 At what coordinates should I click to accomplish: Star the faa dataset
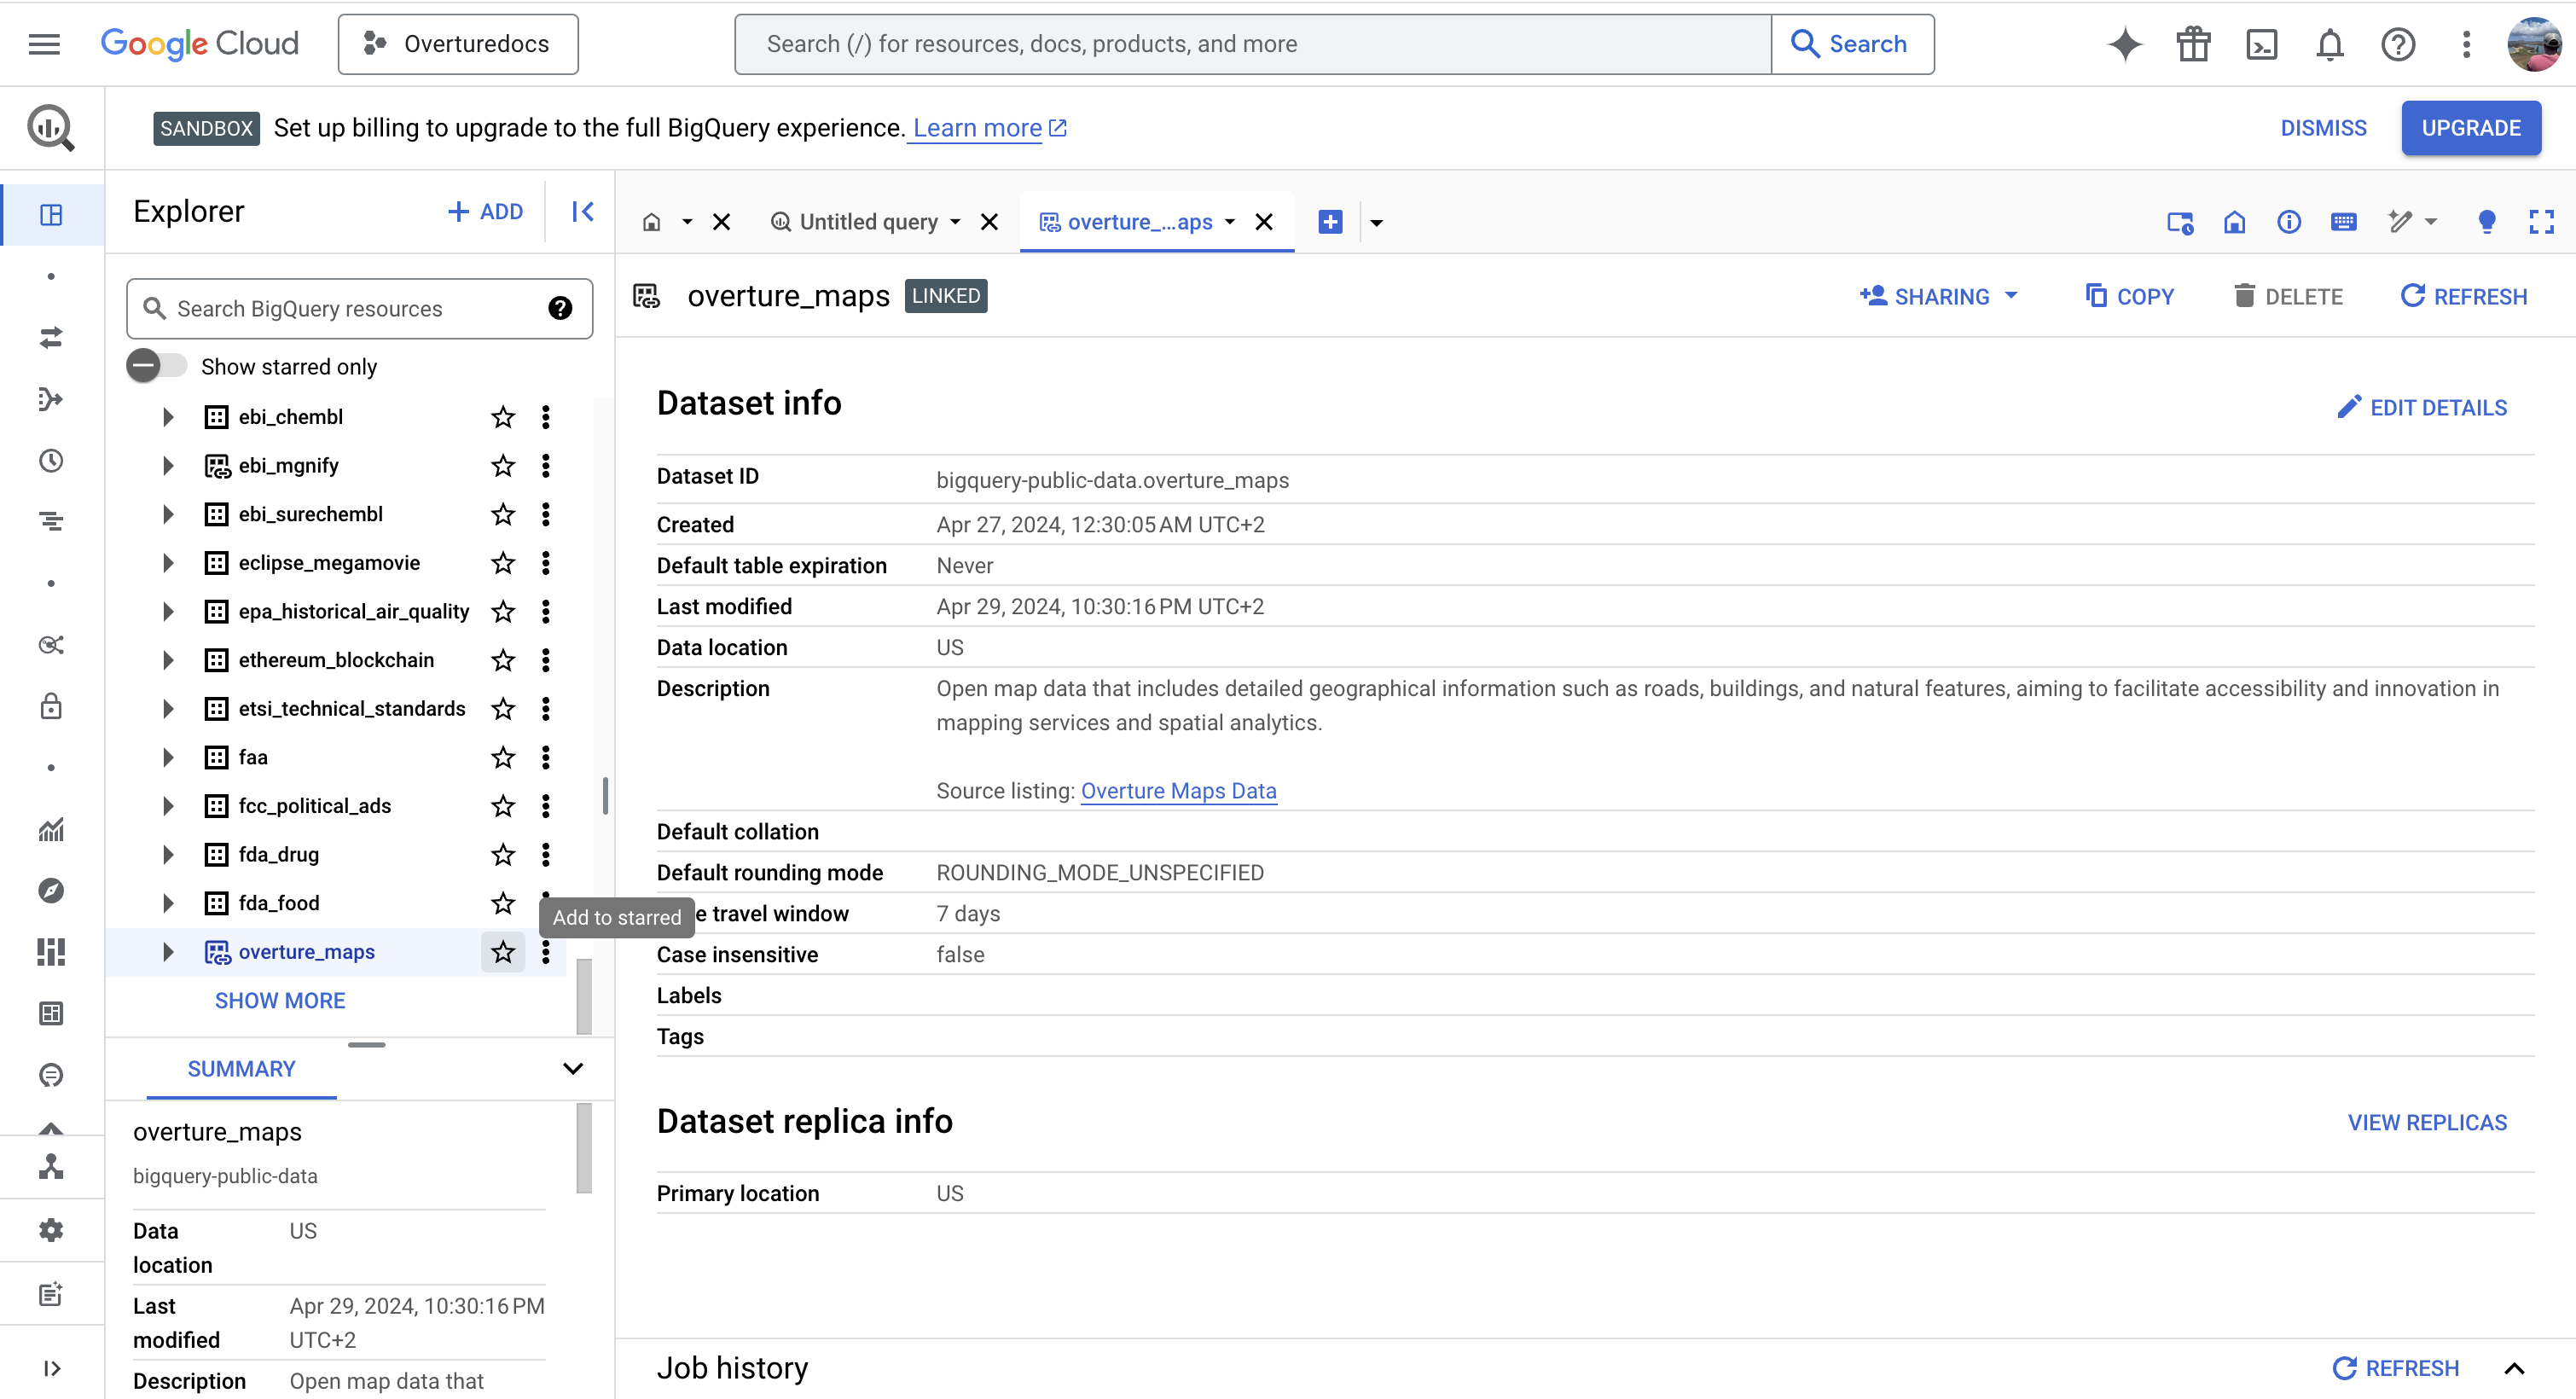tap(503, 757)
